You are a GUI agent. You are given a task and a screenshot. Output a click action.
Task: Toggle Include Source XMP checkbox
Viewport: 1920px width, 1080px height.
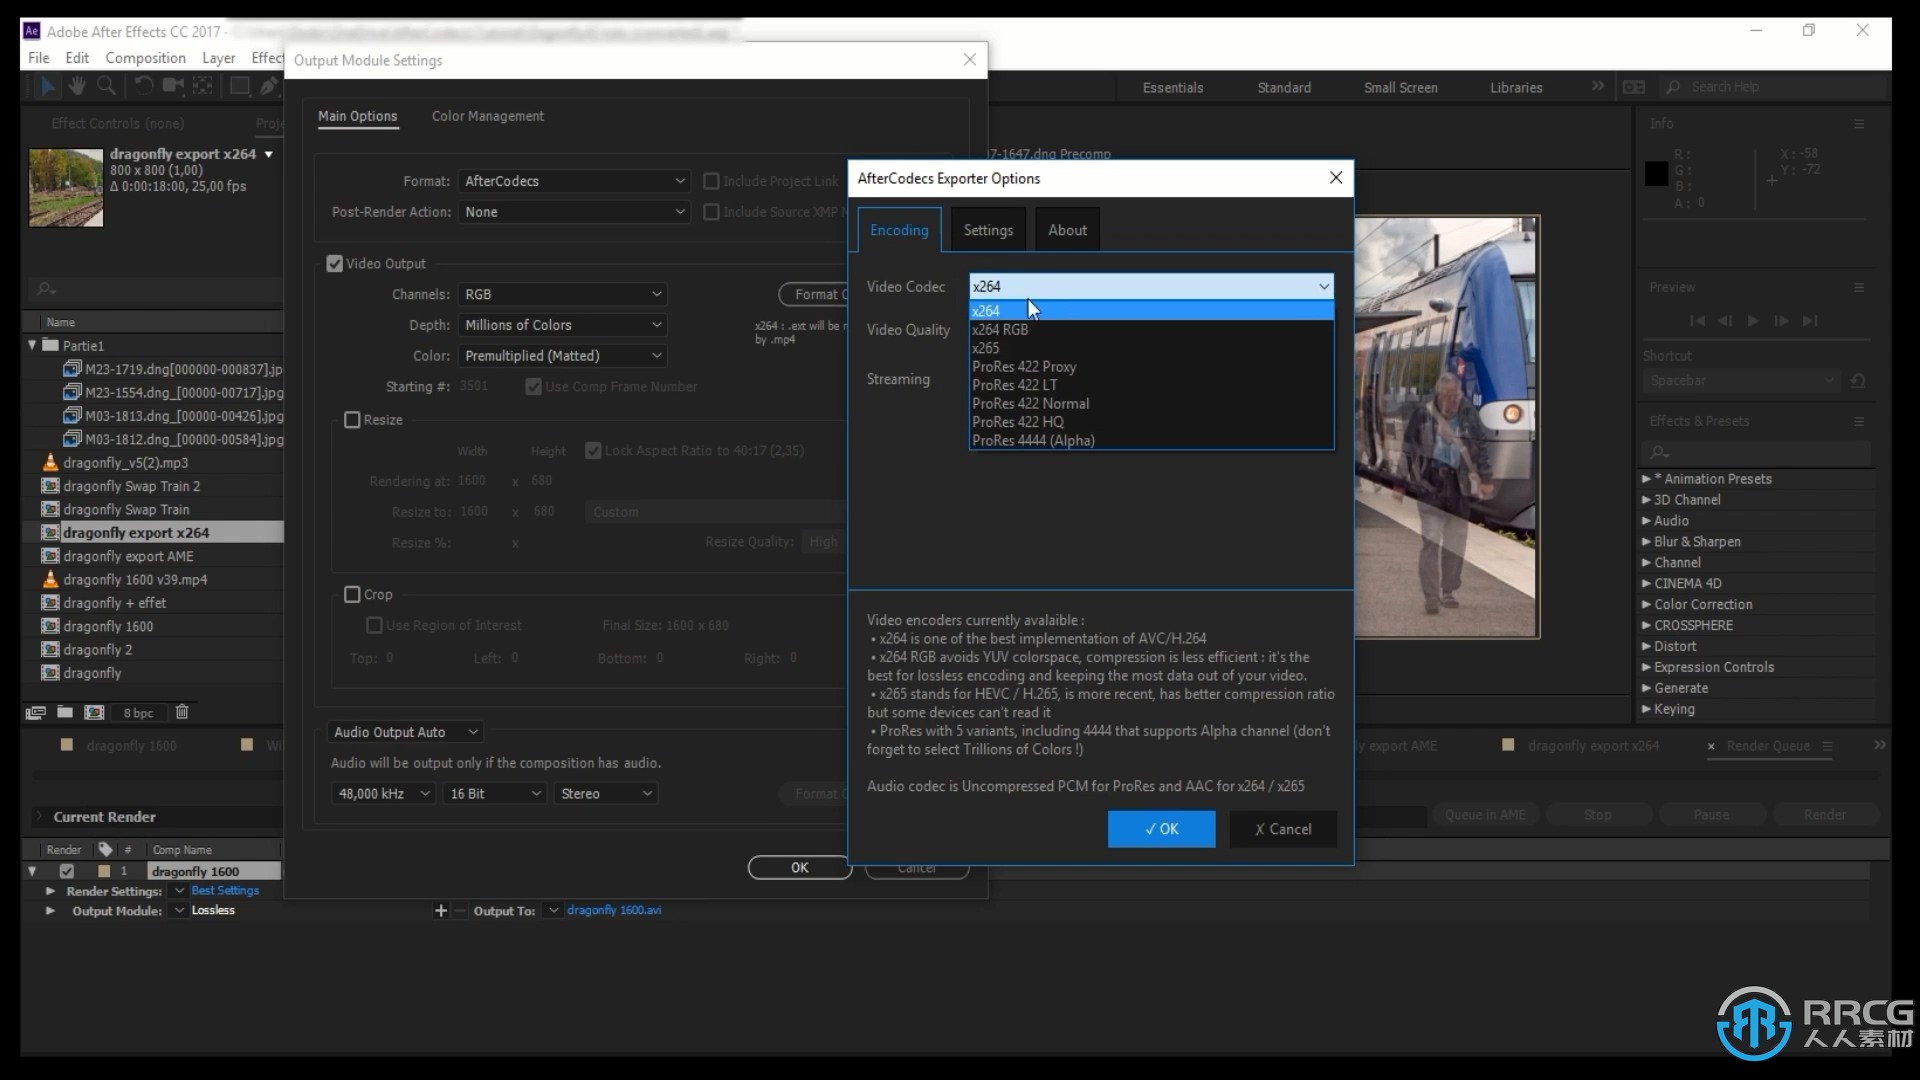(712, 212)
